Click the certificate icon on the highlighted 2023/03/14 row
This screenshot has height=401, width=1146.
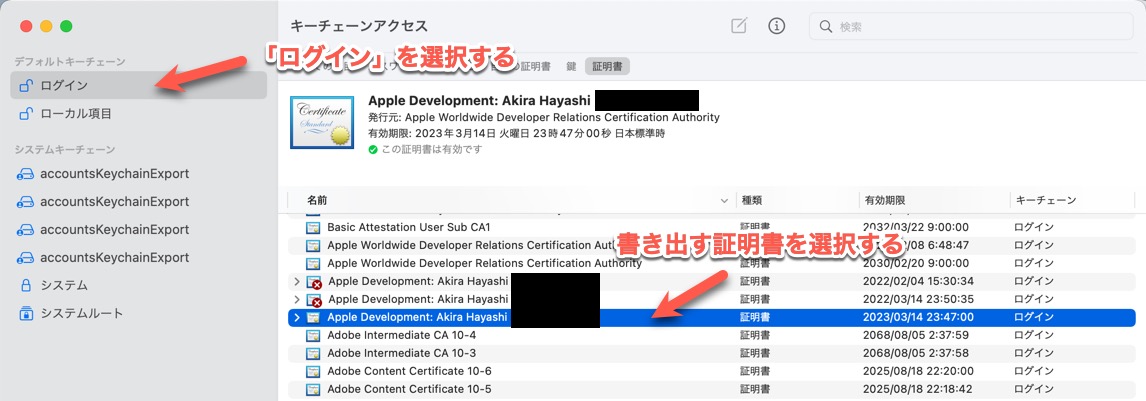pyautogui.click(x=314, y=318)
